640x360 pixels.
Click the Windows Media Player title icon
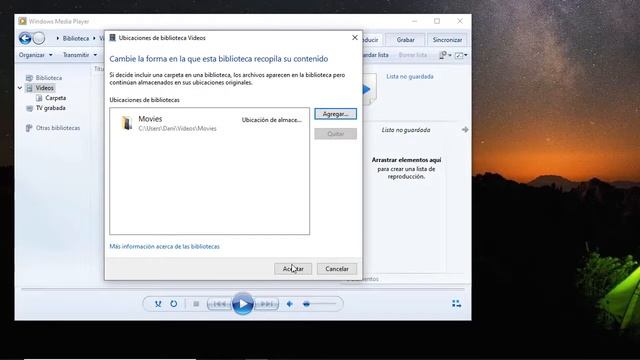click(22, 21)
